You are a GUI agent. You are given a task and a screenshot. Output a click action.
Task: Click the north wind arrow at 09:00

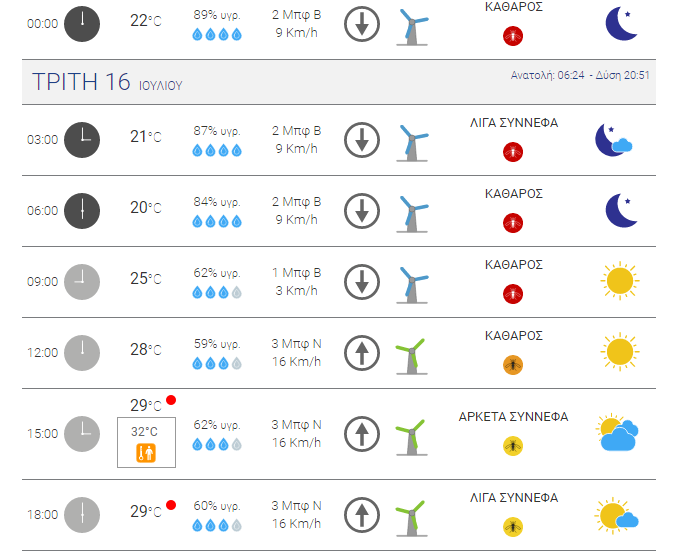pos(362,282)
